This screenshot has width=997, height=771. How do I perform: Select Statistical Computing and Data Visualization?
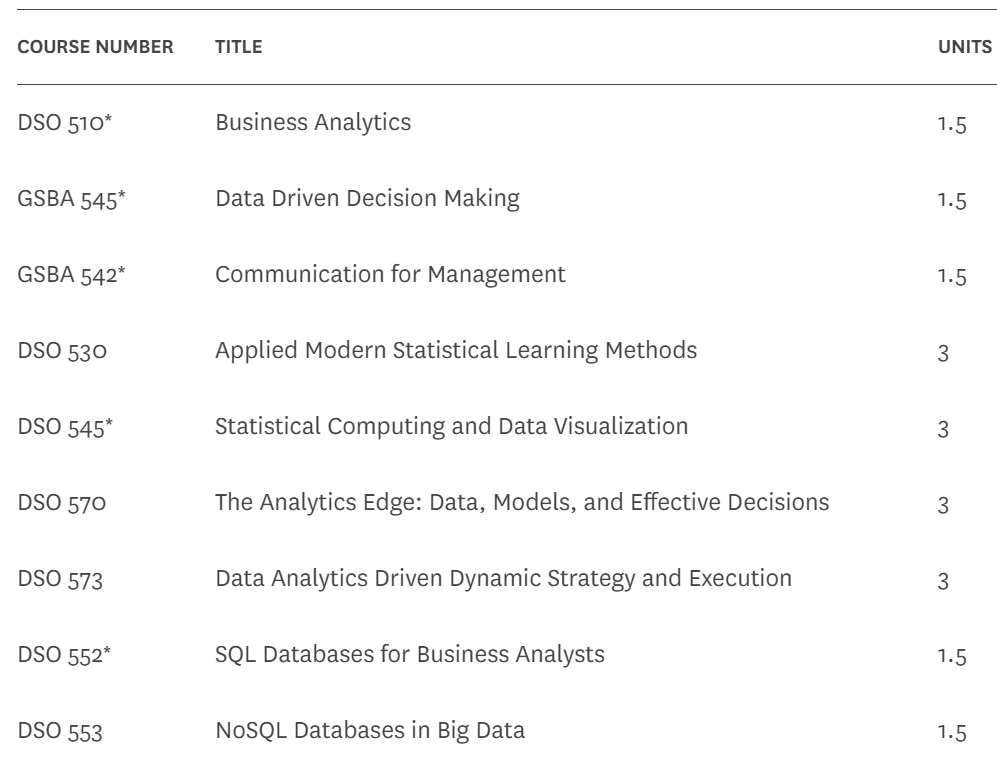click(x=452, y=427)
